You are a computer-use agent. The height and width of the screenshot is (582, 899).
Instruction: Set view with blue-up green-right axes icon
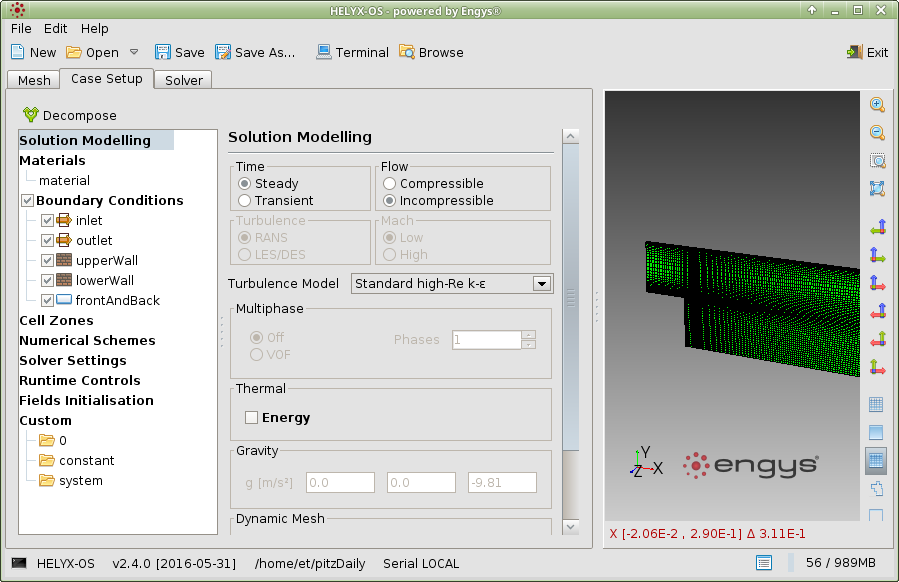coord(877,255)
